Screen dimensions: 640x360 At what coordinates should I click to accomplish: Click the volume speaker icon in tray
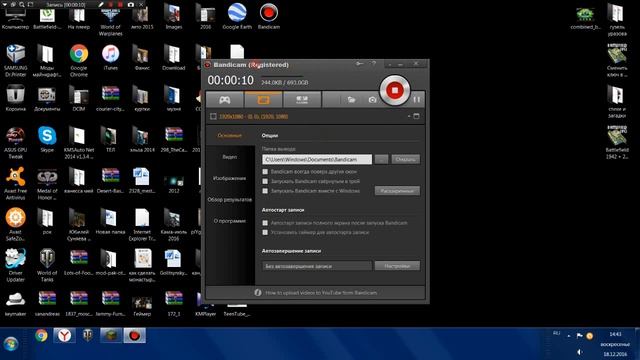click(580, 352)
